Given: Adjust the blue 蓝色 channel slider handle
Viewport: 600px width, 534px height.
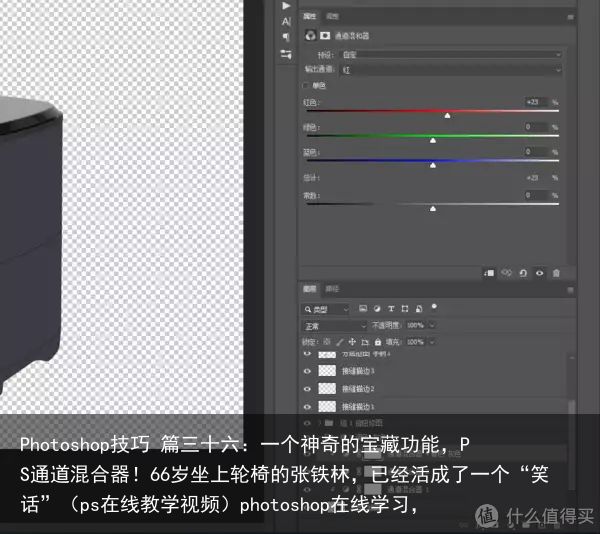Looking at the screenshot, I should click(433, 165).
